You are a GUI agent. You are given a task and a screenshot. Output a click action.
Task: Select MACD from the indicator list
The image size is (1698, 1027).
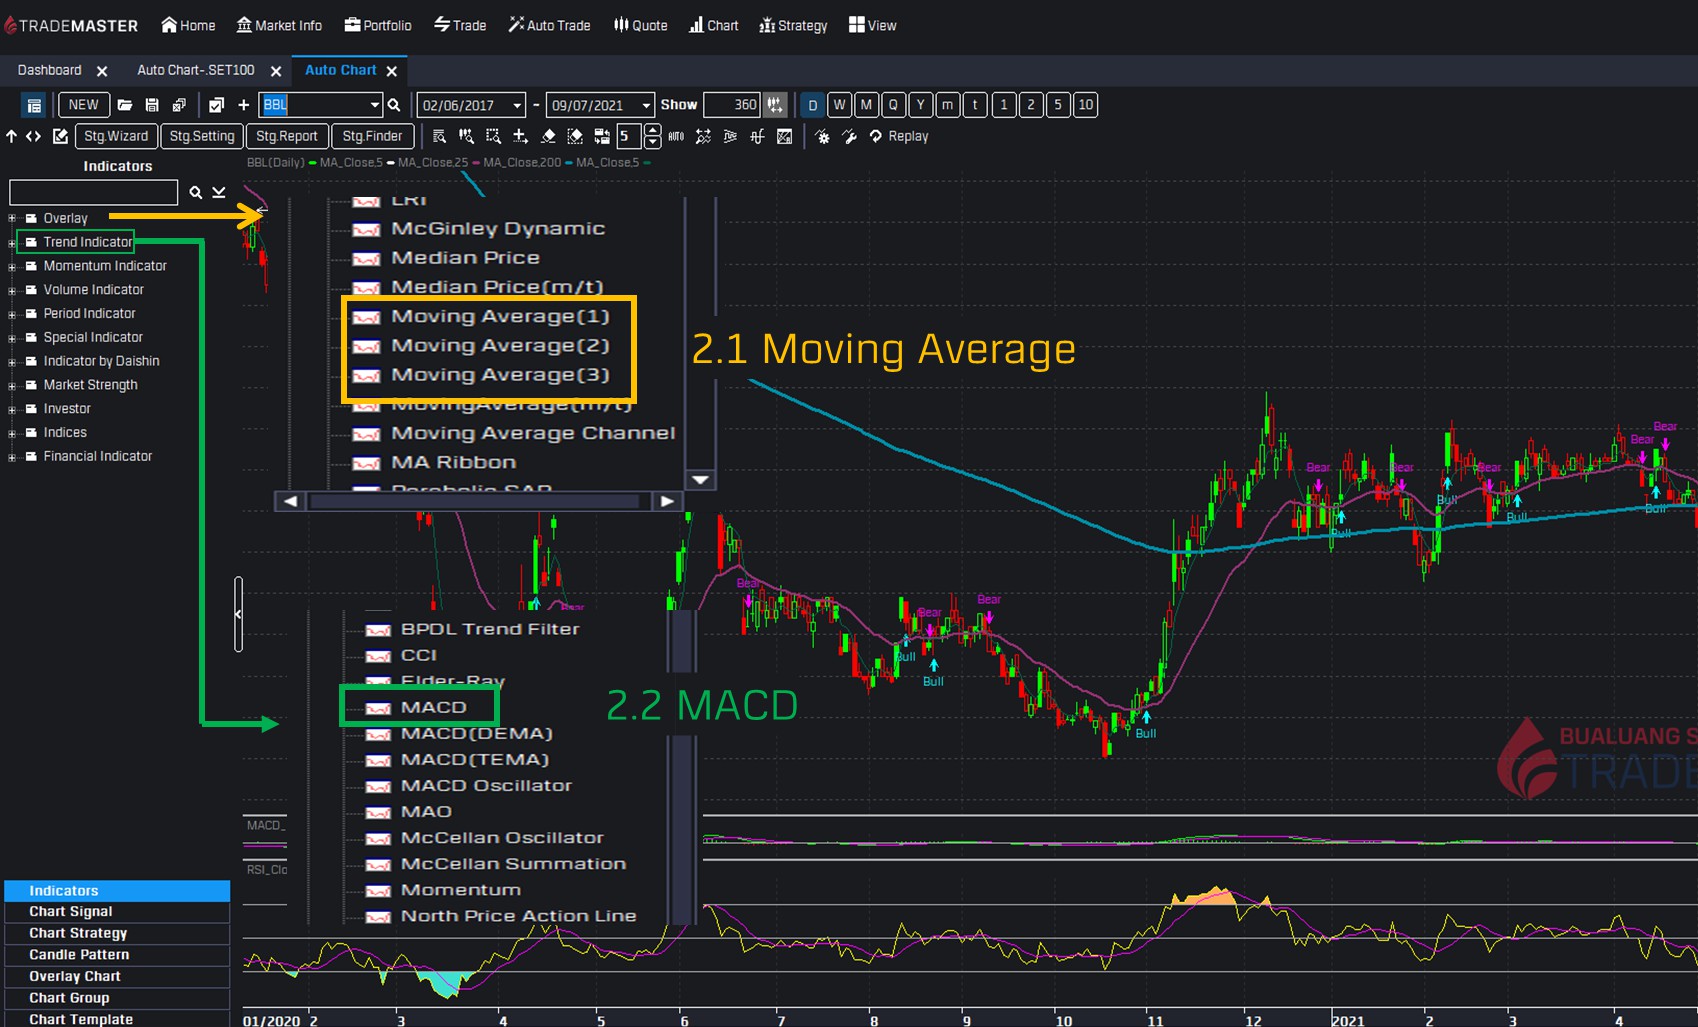coord(433,706)
